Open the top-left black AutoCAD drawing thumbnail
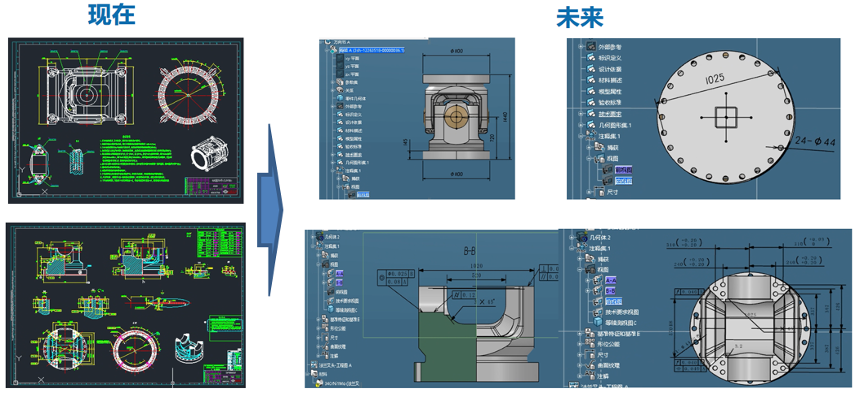The height and width of the screenshot is (394, 854). coord(126,120)
